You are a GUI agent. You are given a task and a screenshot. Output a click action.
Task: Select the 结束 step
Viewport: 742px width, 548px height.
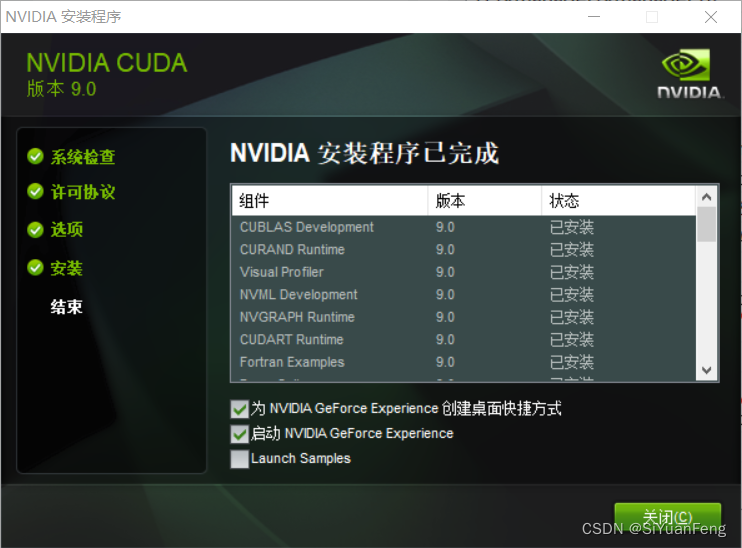click(x=67, y=307)
